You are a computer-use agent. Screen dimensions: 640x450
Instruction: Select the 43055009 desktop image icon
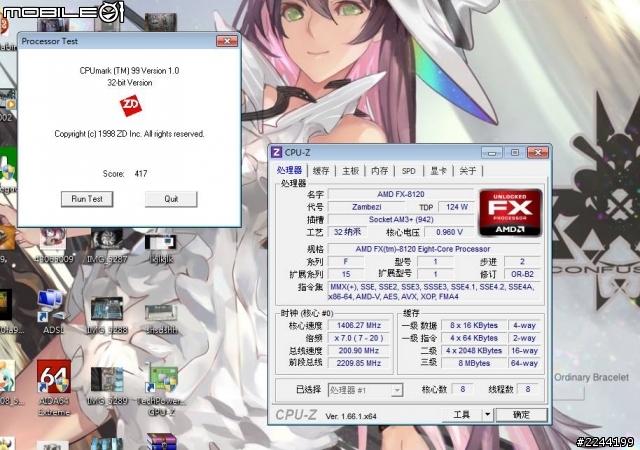53,246
